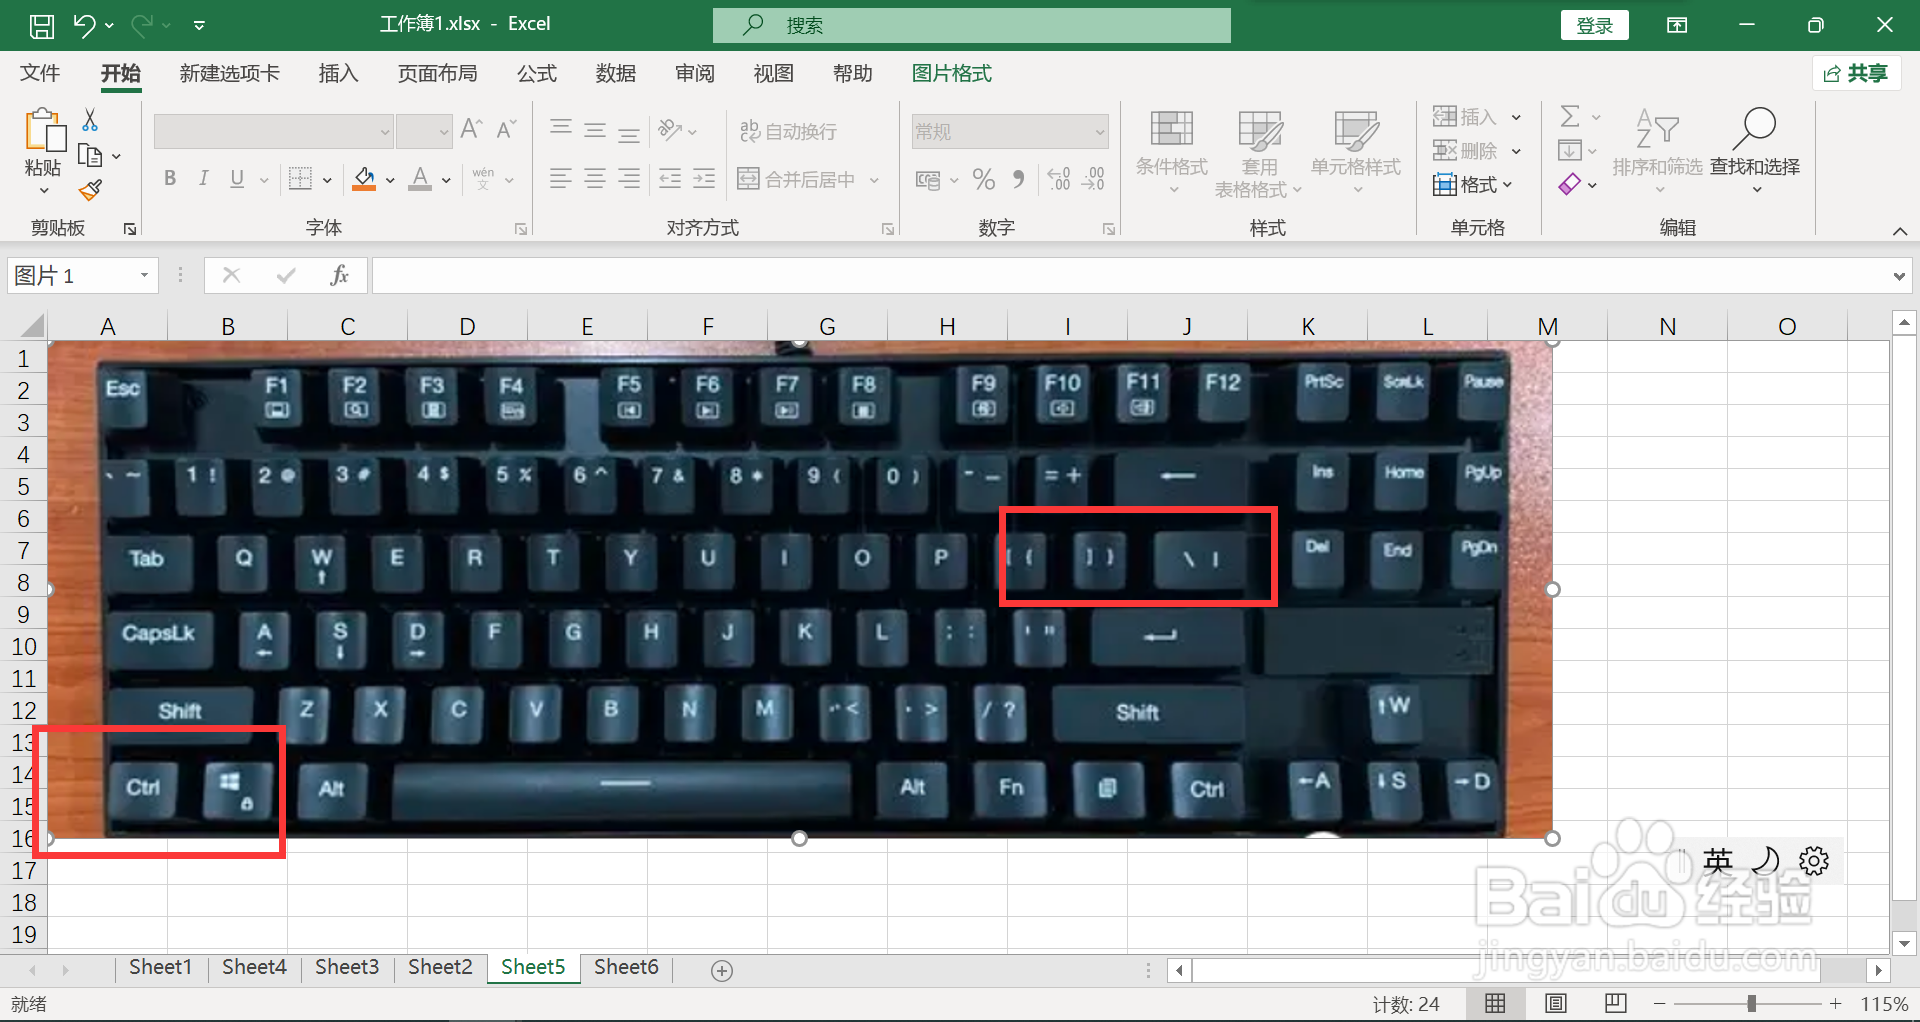The width and height of the screenshot is (1920, 1022).
Task: Click the IME moon mode icon
Action: 1766,861
